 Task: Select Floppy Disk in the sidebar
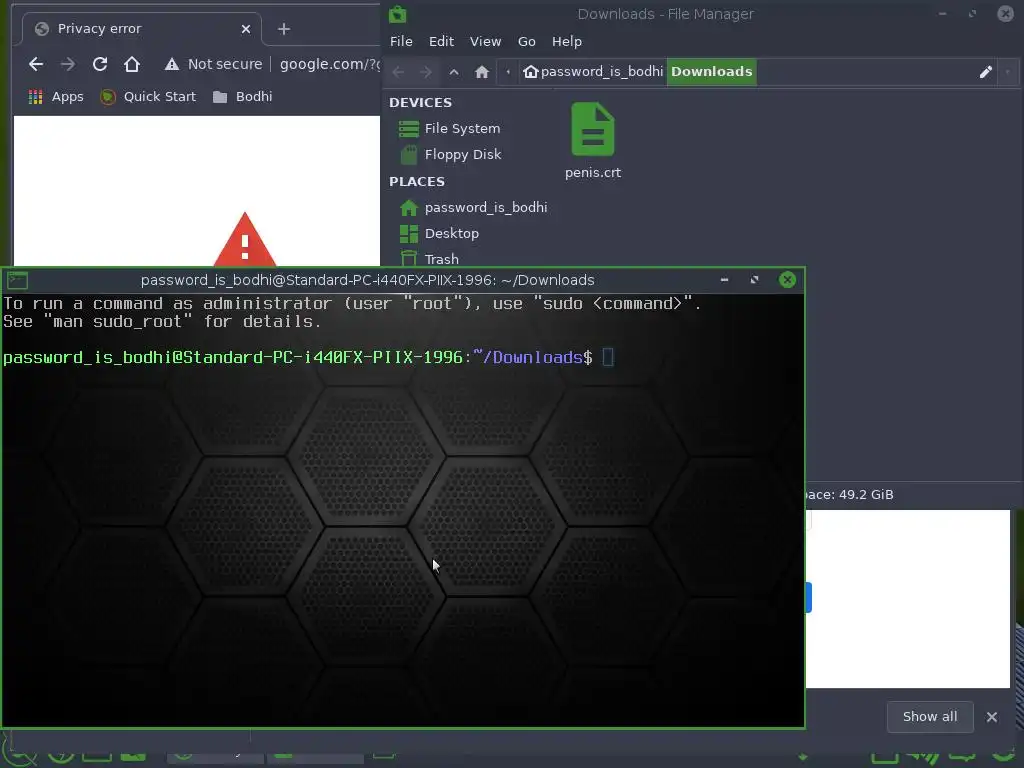pos(450,155)
